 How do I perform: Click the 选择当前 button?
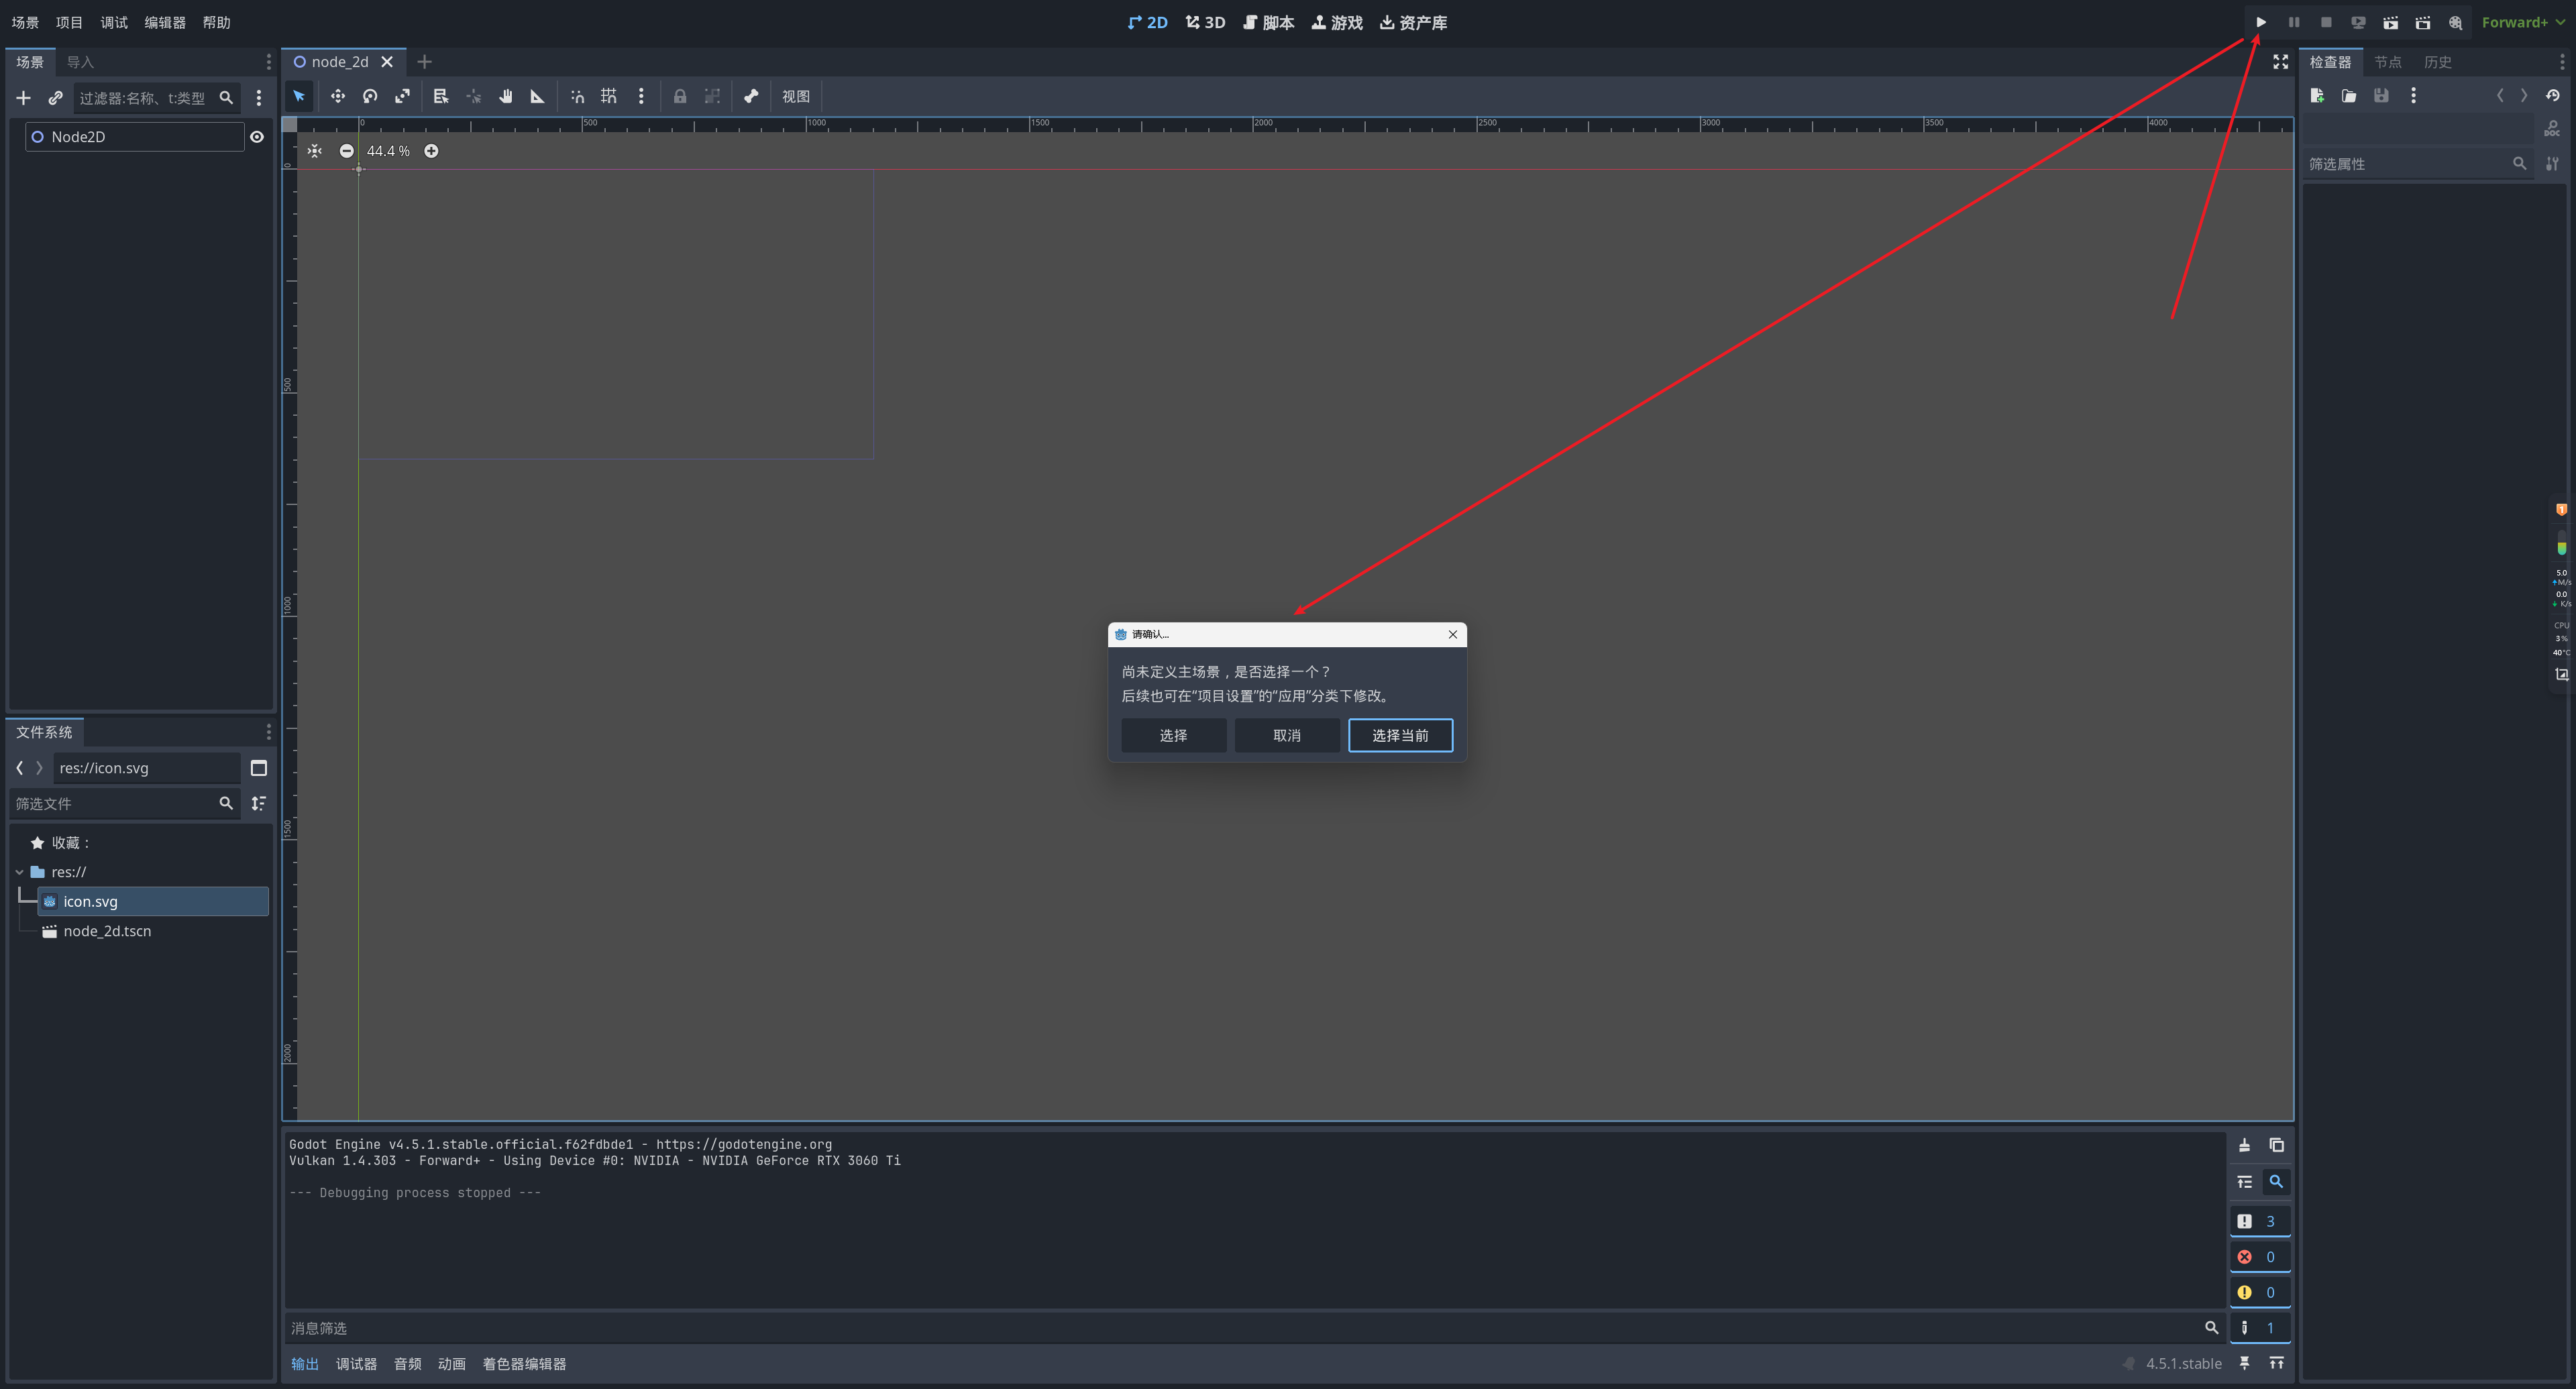point(1399,735)
